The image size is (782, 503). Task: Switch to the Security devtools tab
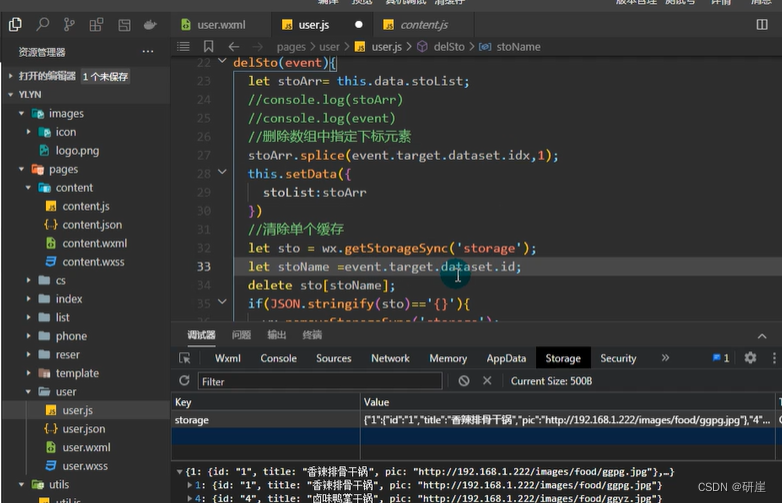(618, 358)
